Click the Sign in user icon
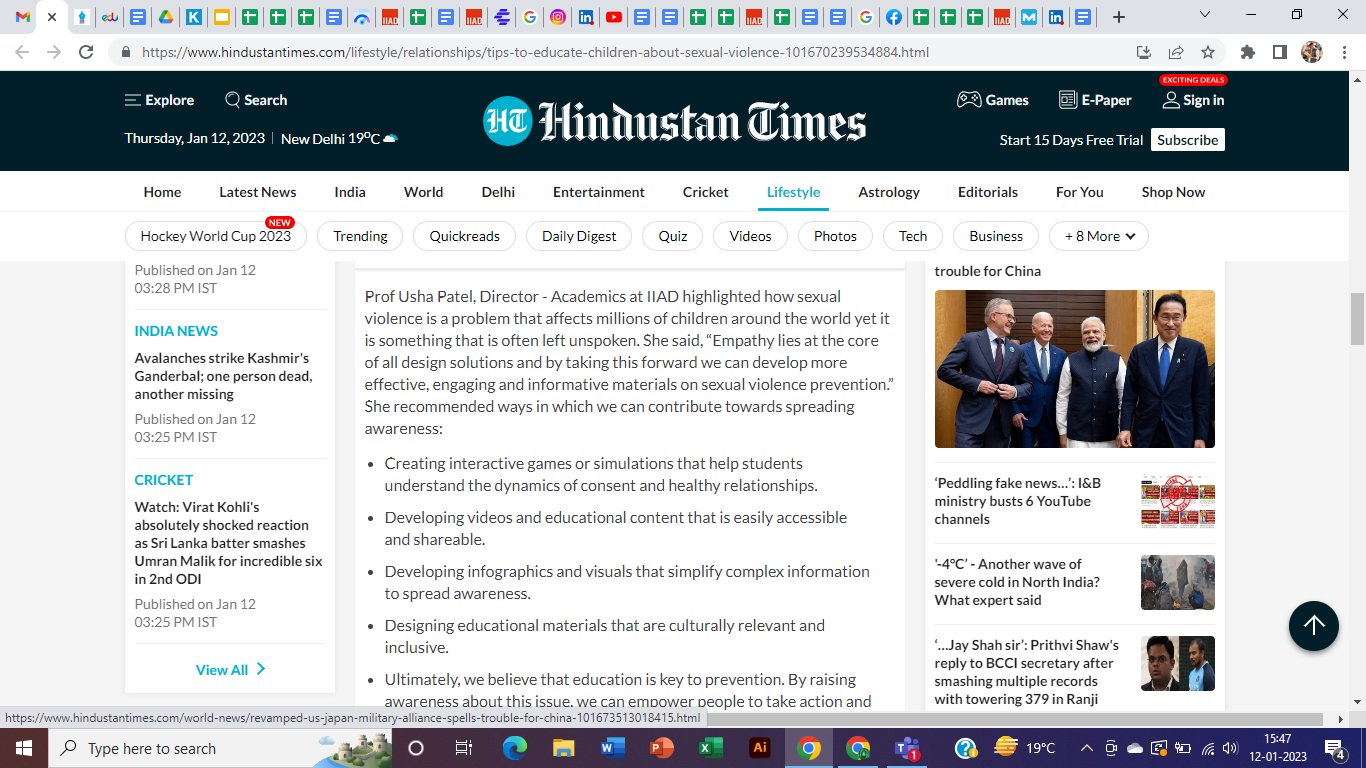 pyautogui.click(x=1171, y=100)
